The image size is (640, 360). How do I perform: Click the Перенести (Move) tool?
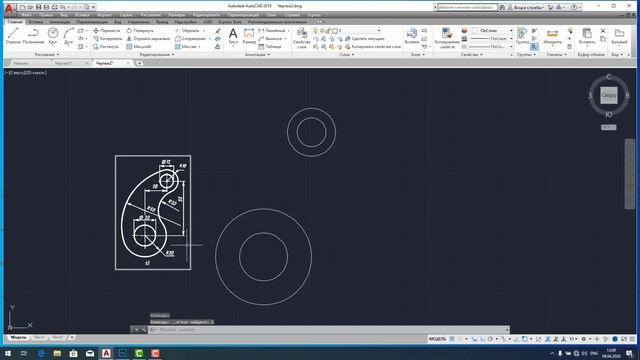[107, 31]
